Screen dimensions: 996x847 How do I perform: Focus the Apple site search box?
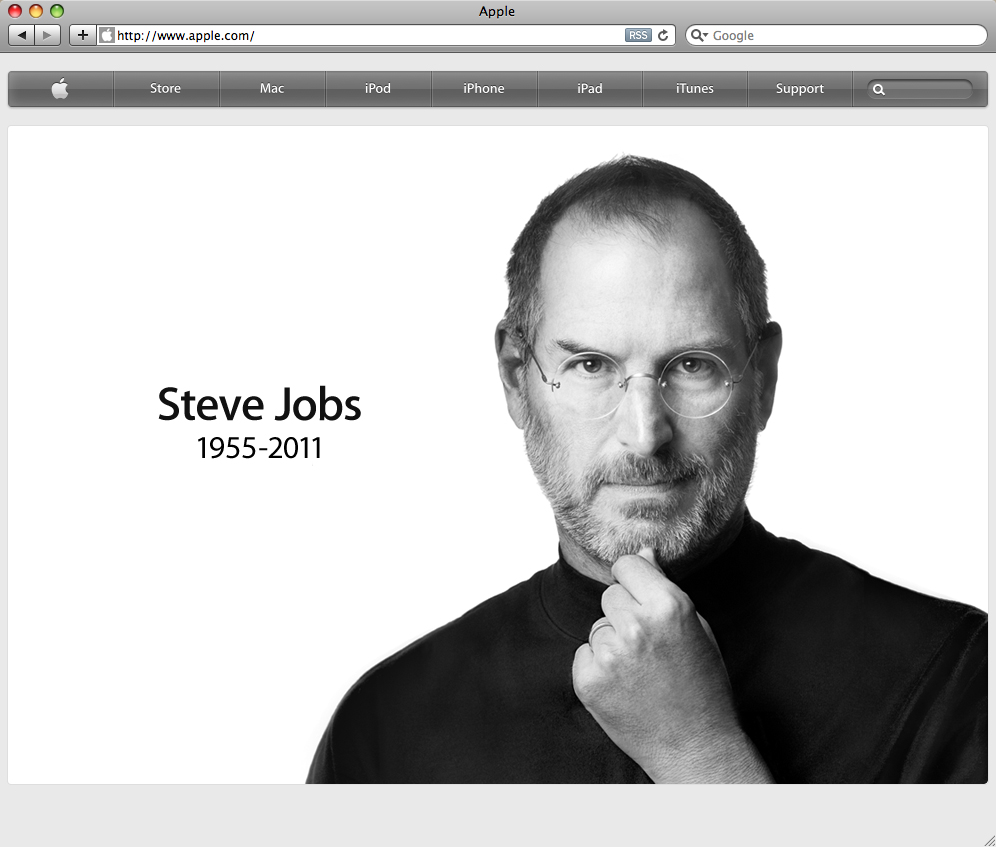(920, 90)
